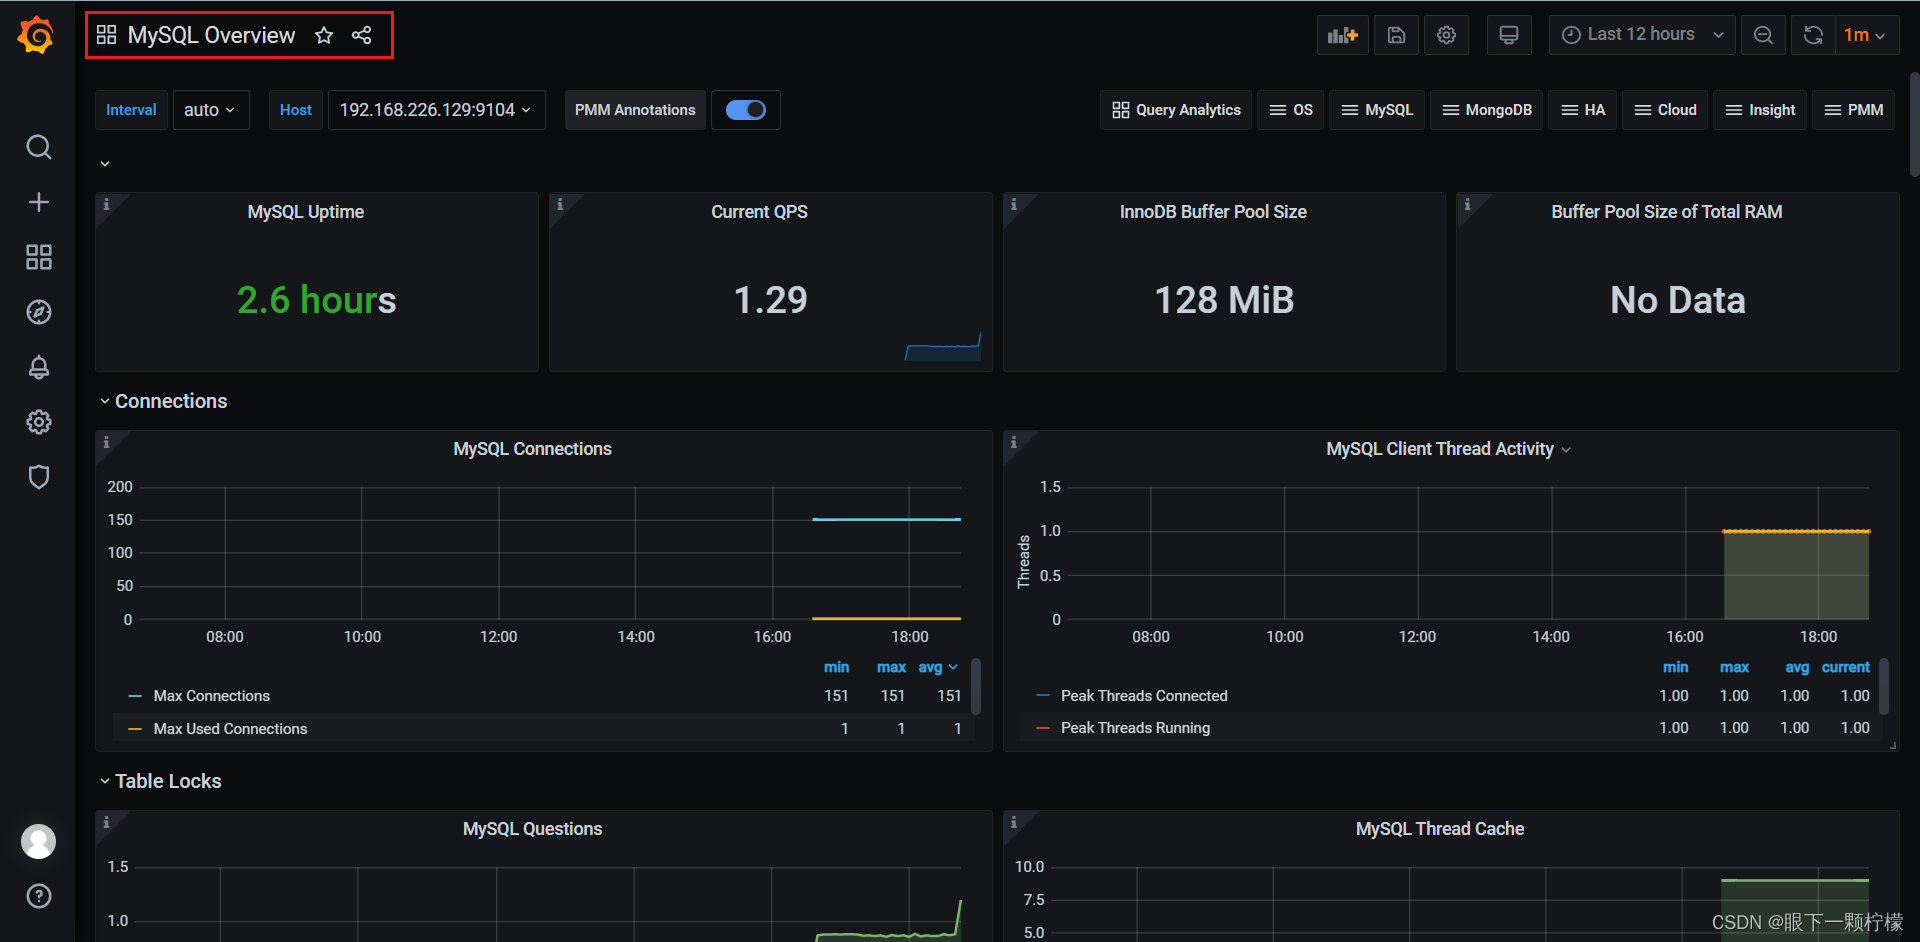Click the MySQL Connections panel title
The height and width of the screenshot is (942, 1920).
coord(532,449)
